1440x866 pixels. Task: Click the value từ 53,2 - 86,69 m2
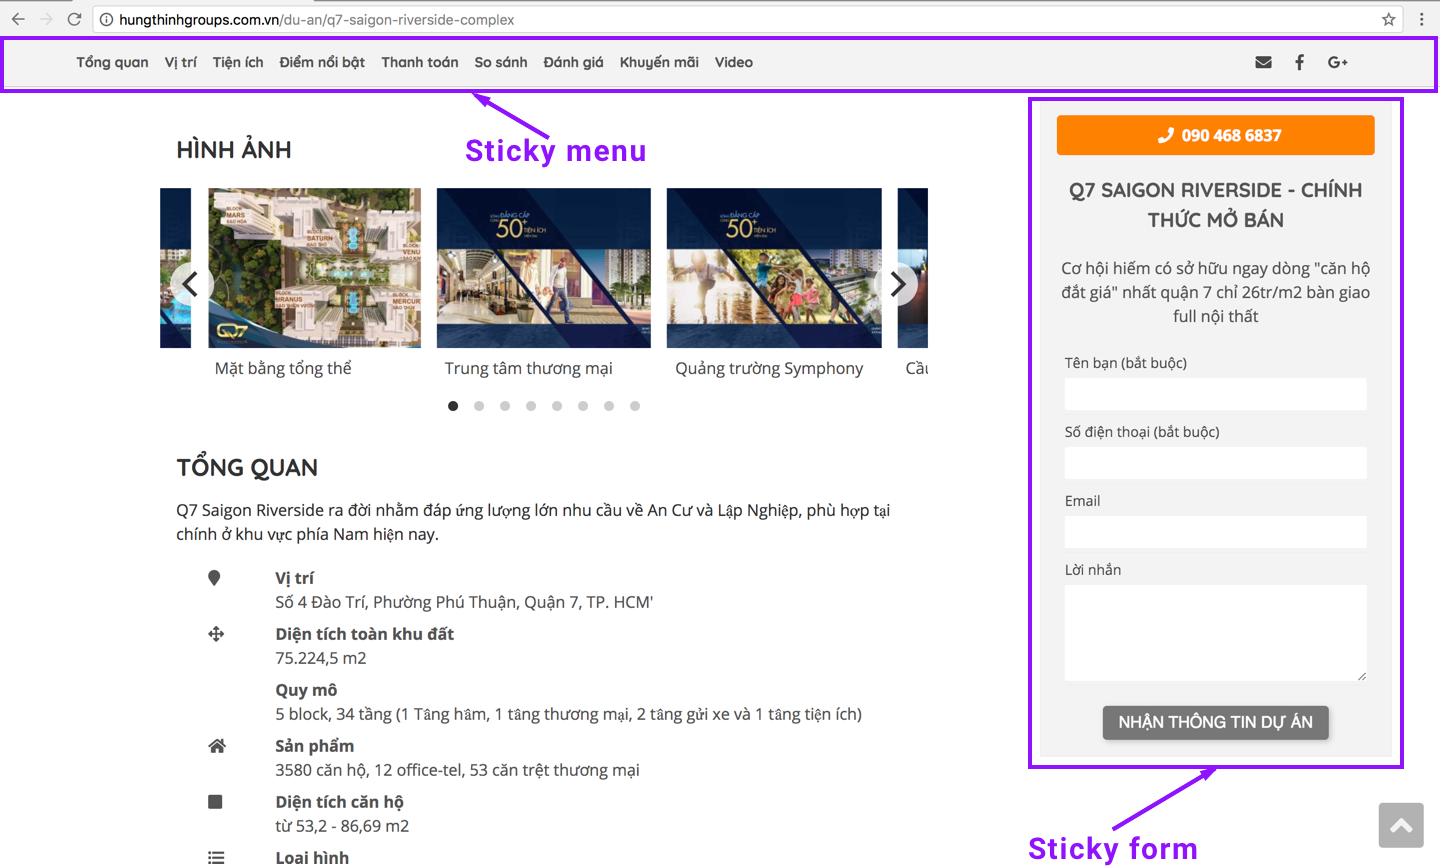(x=342, y=826)
